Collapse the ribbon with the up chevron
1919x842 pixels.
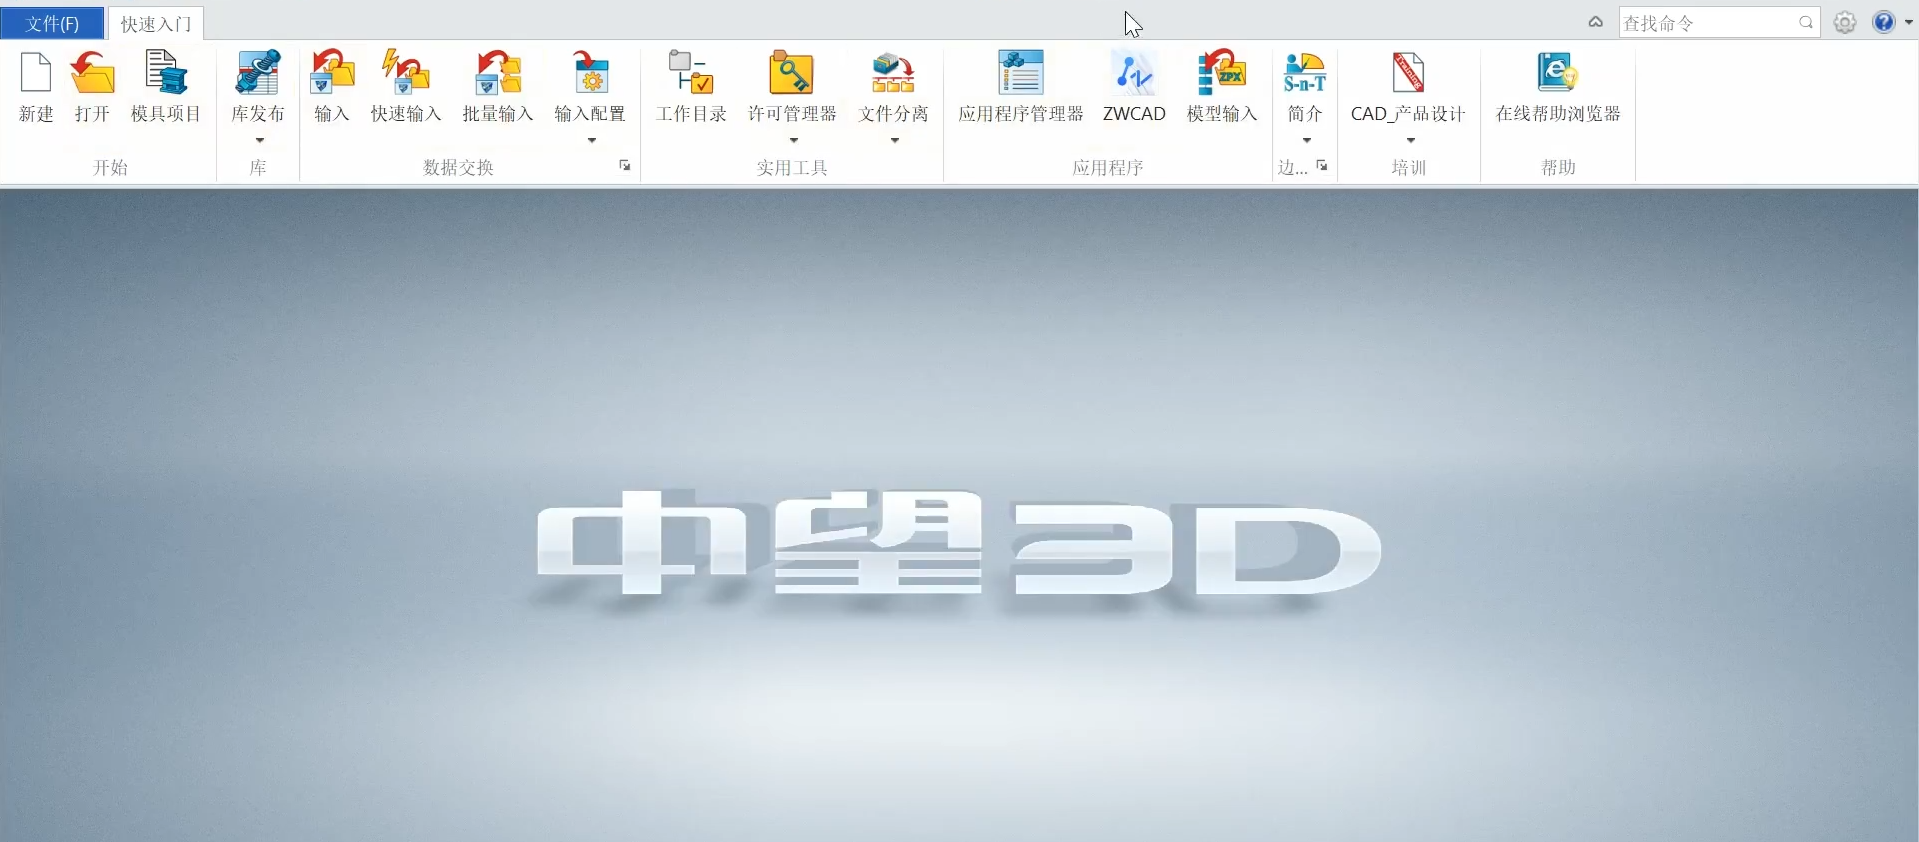point(1596,22)
